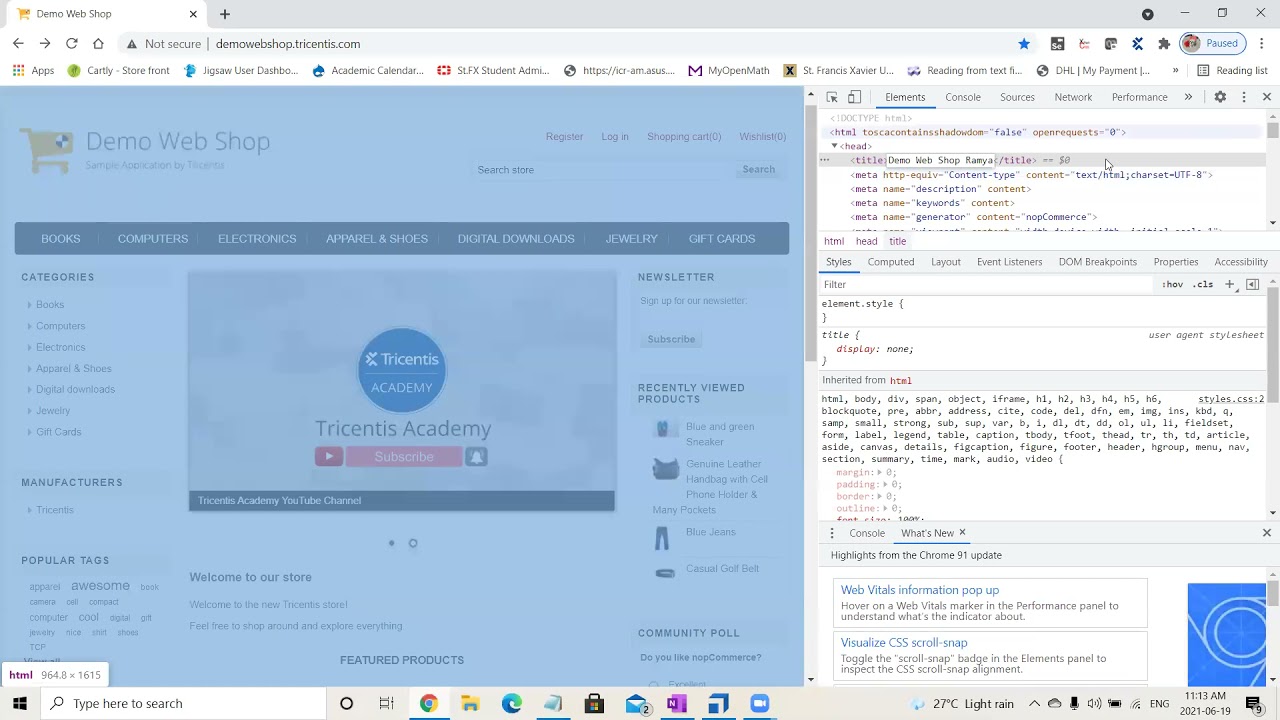Viewport: 1280px width, 720px height.
Task: Open the DevTools customize kebab menu
Action: pyautogui.click(x=1244, y=97)
